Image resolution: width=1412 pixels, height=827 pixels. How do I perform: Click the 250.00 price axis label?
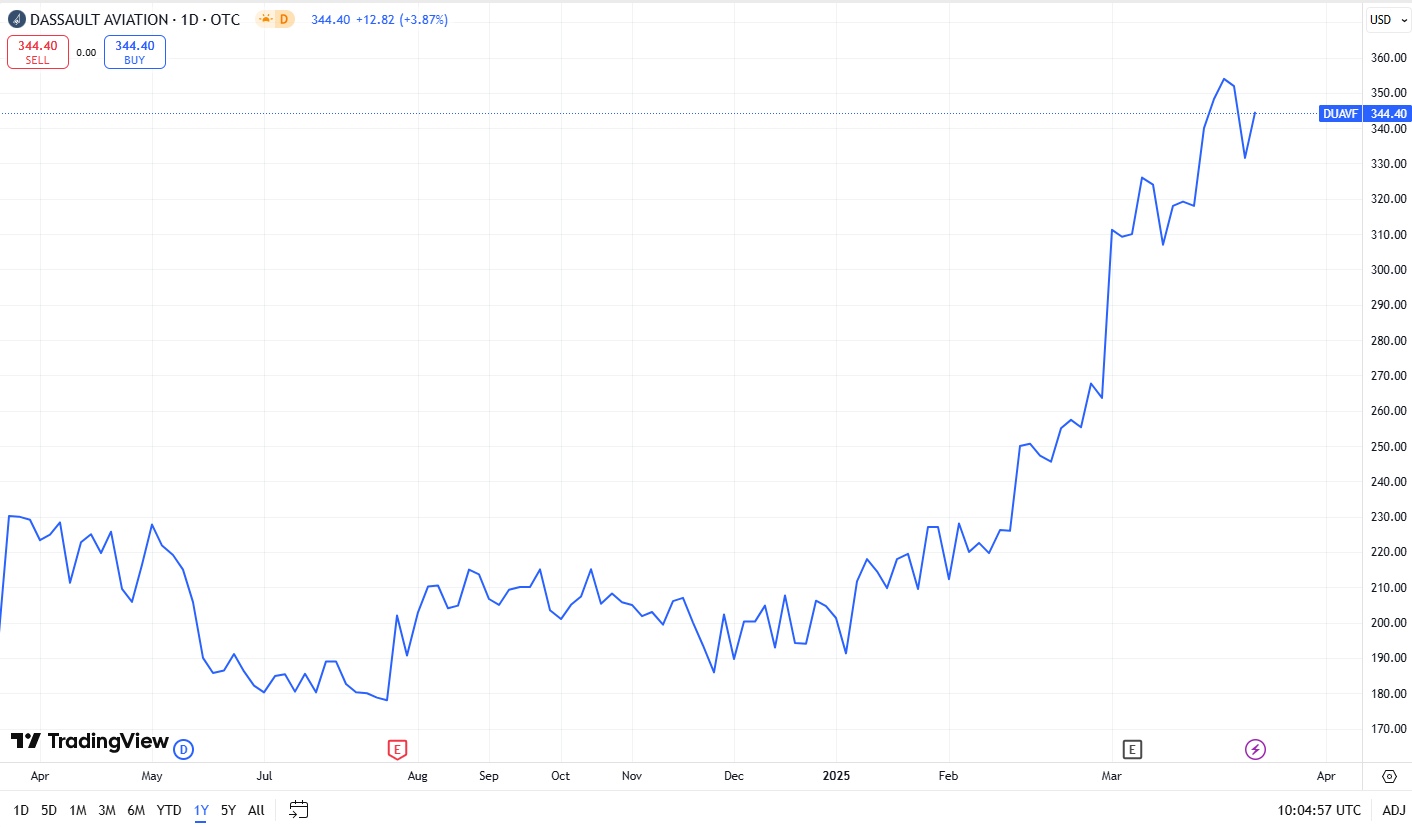pyautogui.click(x=1389, y=447)
